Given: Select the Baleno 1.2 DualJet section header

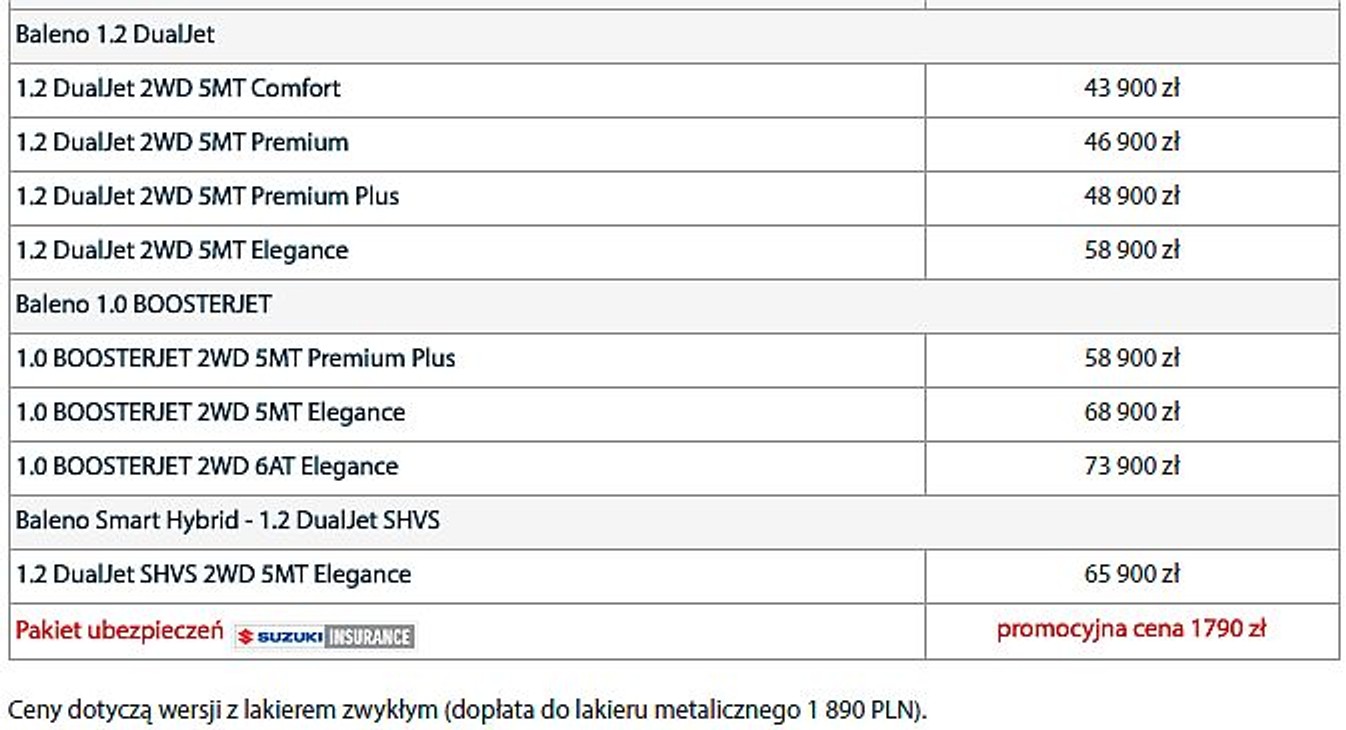Looking at the screenshot, I should point(674,36).
